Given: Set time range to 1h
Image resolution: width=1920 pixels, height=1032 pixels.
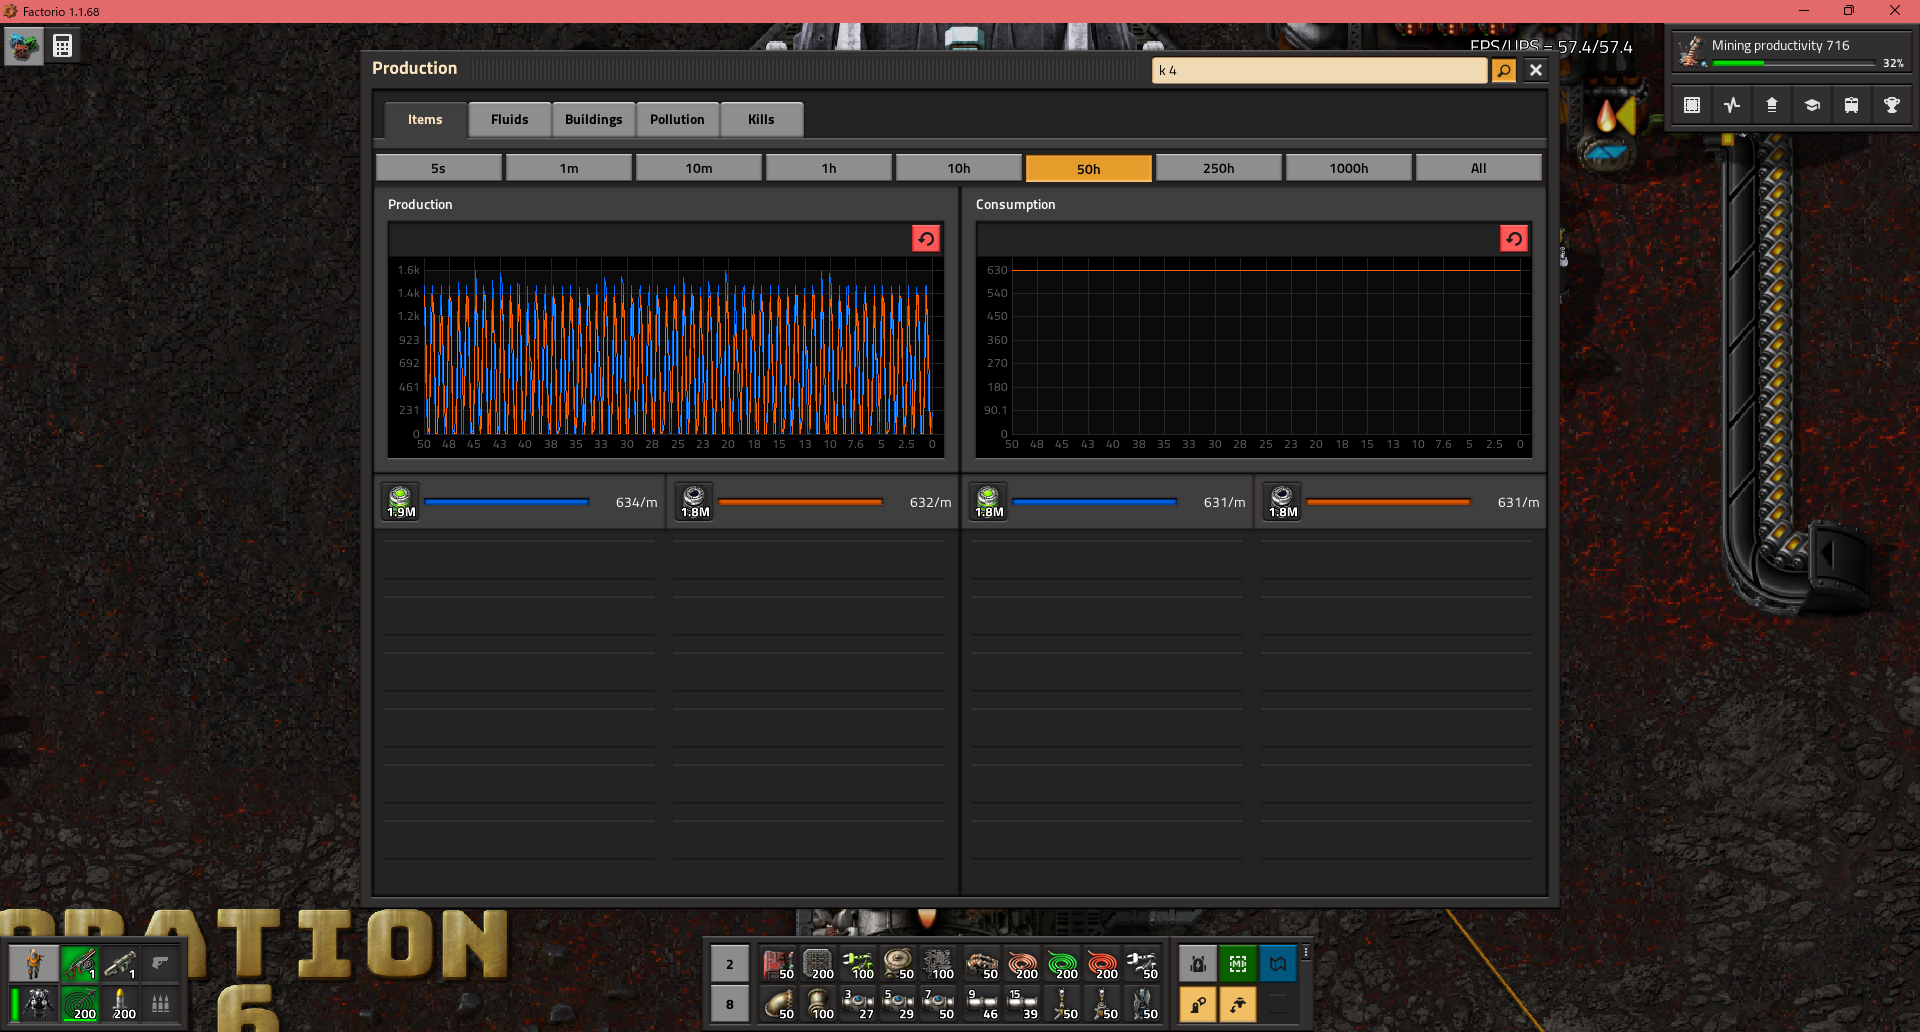Looking at the screenshot, I should pos(829,168).
